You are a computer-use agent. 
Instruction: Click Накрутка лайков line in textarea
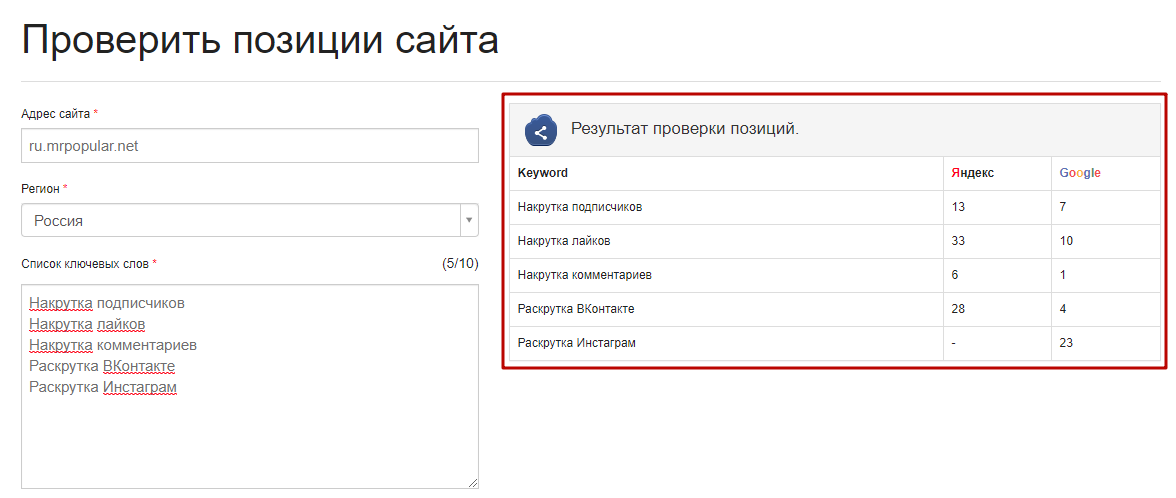click(87, 324)
